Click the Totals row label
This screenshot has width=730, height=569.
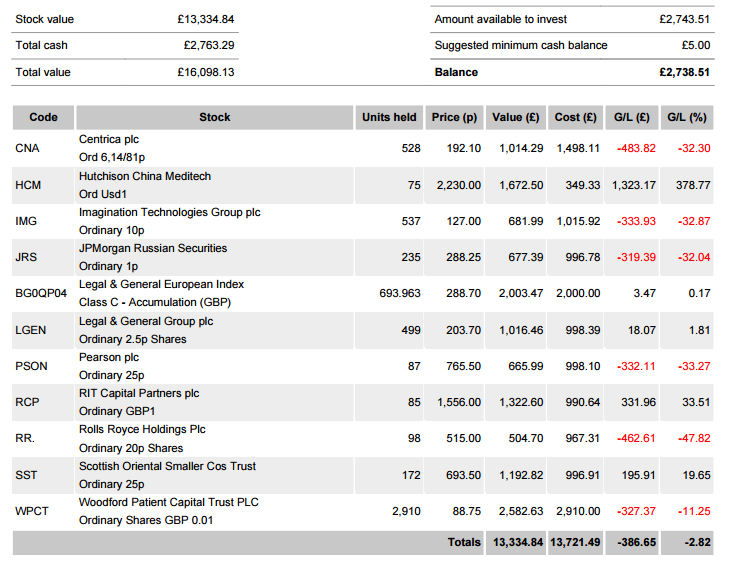(x=464, y=542)
